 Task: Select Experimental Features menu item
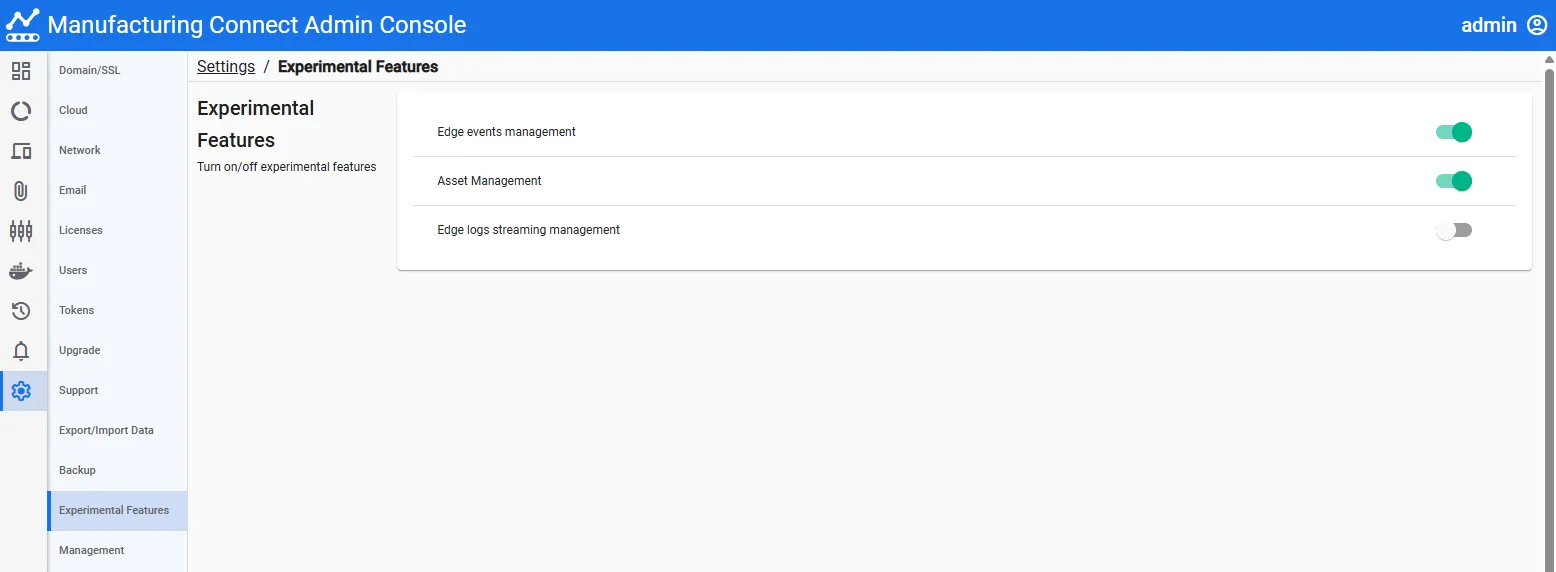(x=117, y=511)
